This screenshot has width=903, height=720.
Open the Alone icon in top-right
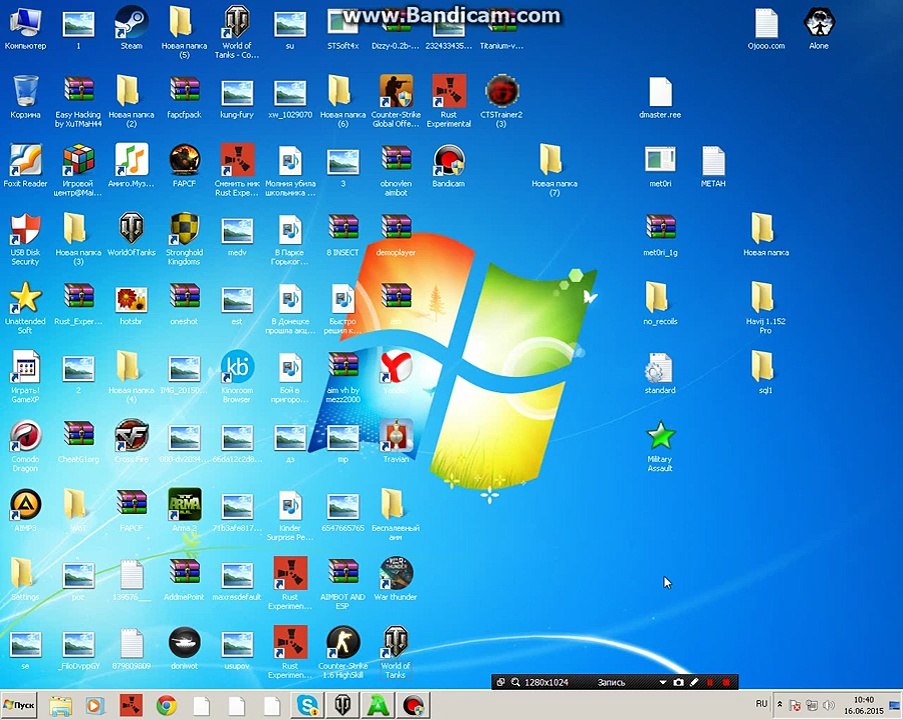(819, 28)
